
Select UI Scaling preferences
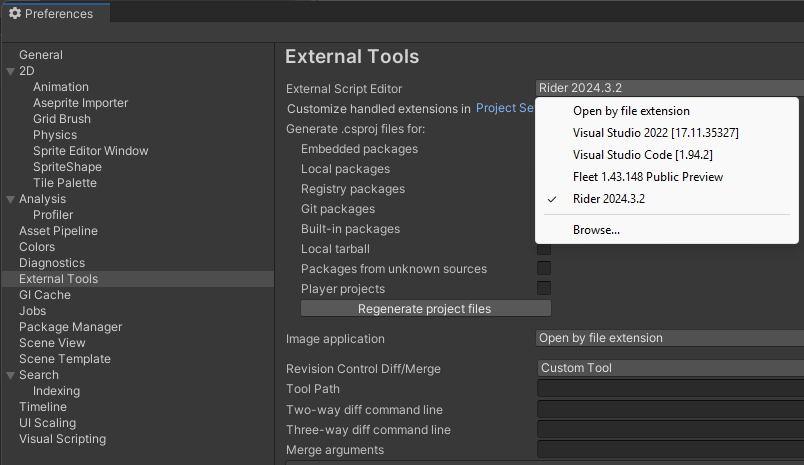tap(48, 422)
